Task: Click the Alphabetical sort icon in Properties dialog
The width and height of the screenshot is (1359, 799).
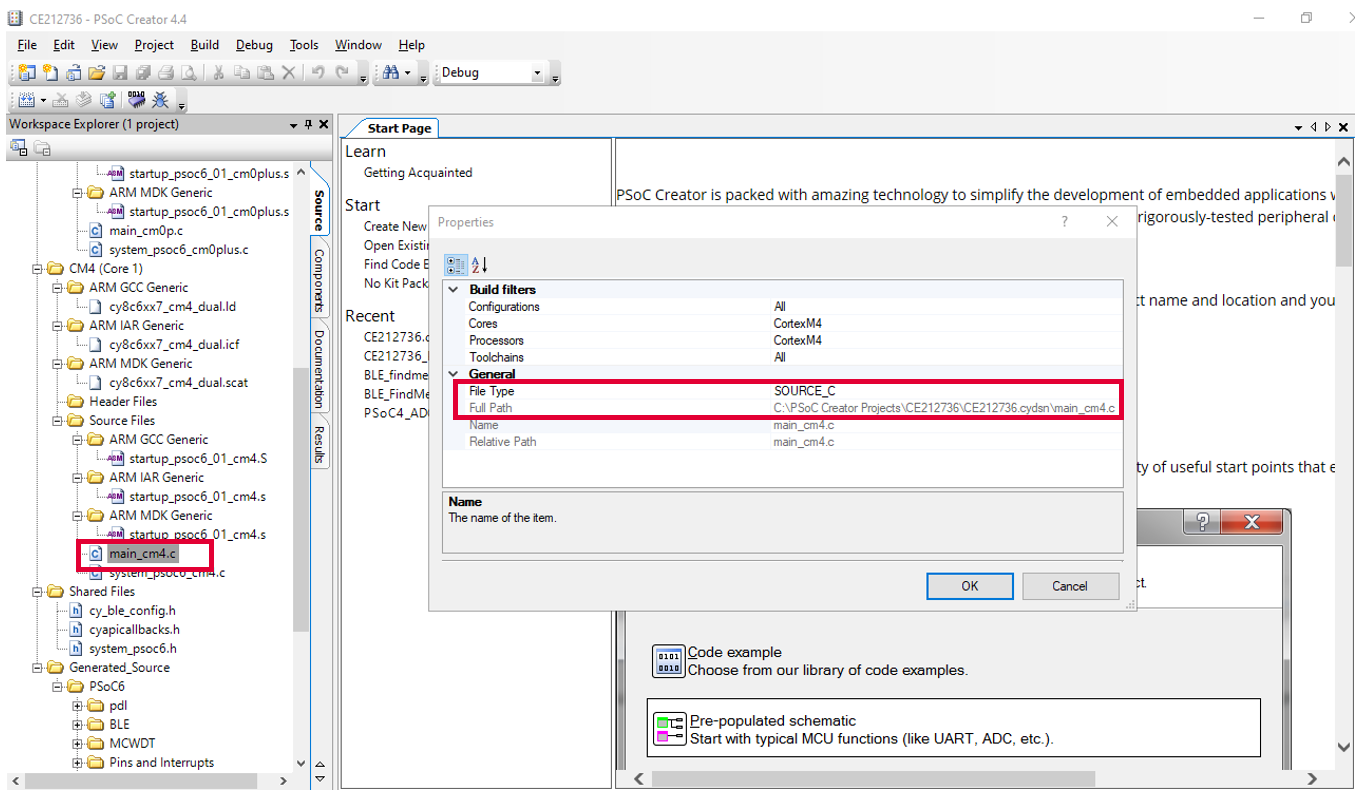Action: click(479, 265)
